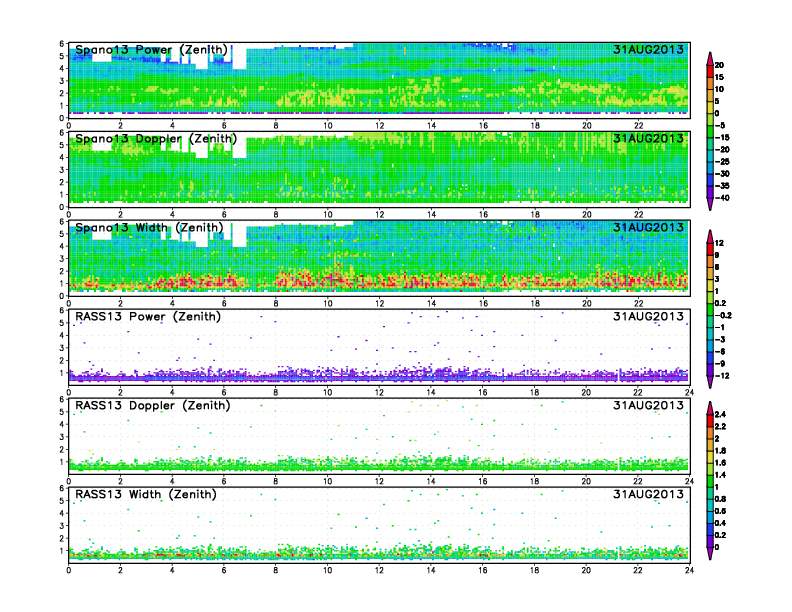Click the '20' label on top colorbar
The height and width of the screenshot is (612, 792).
pyautogui.click(x=719, y=65)
